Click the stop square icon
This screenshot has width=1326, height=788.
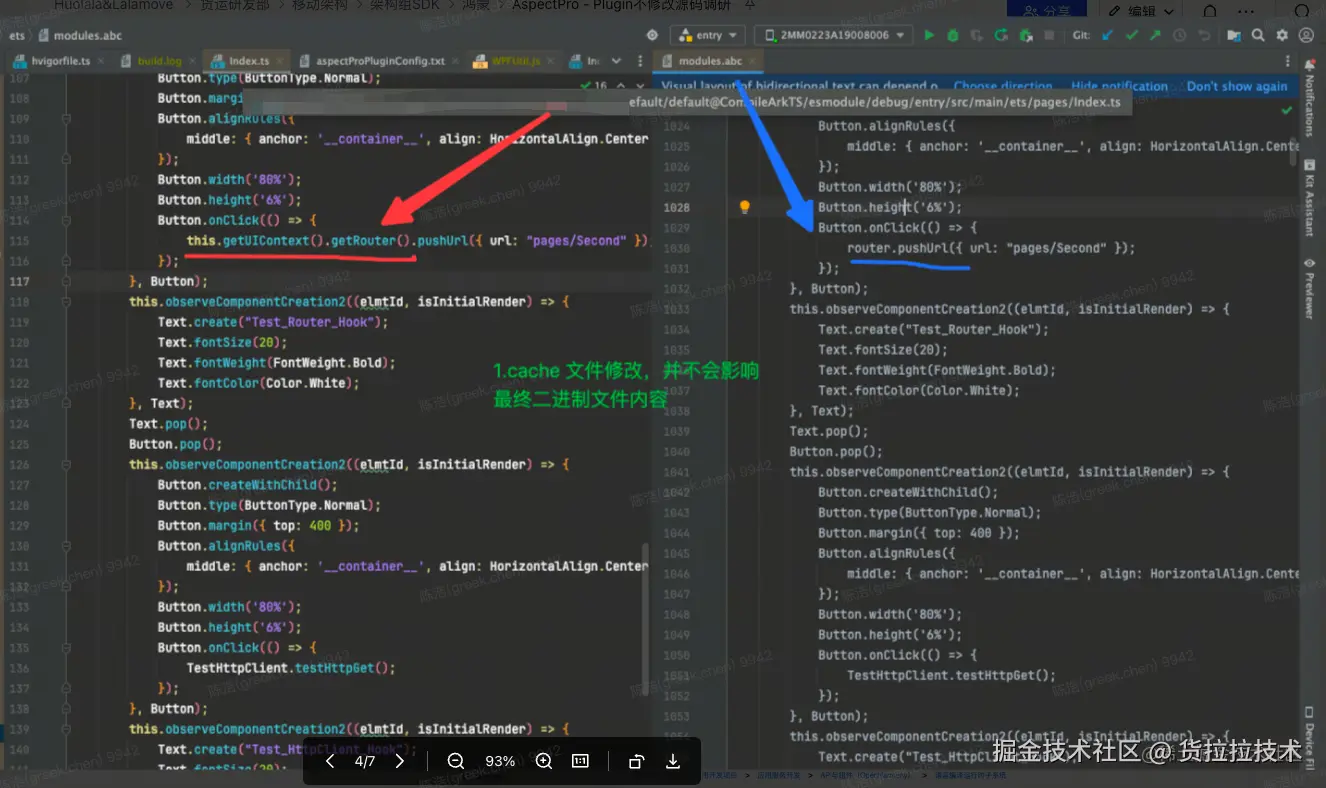tap(1048, 35)
